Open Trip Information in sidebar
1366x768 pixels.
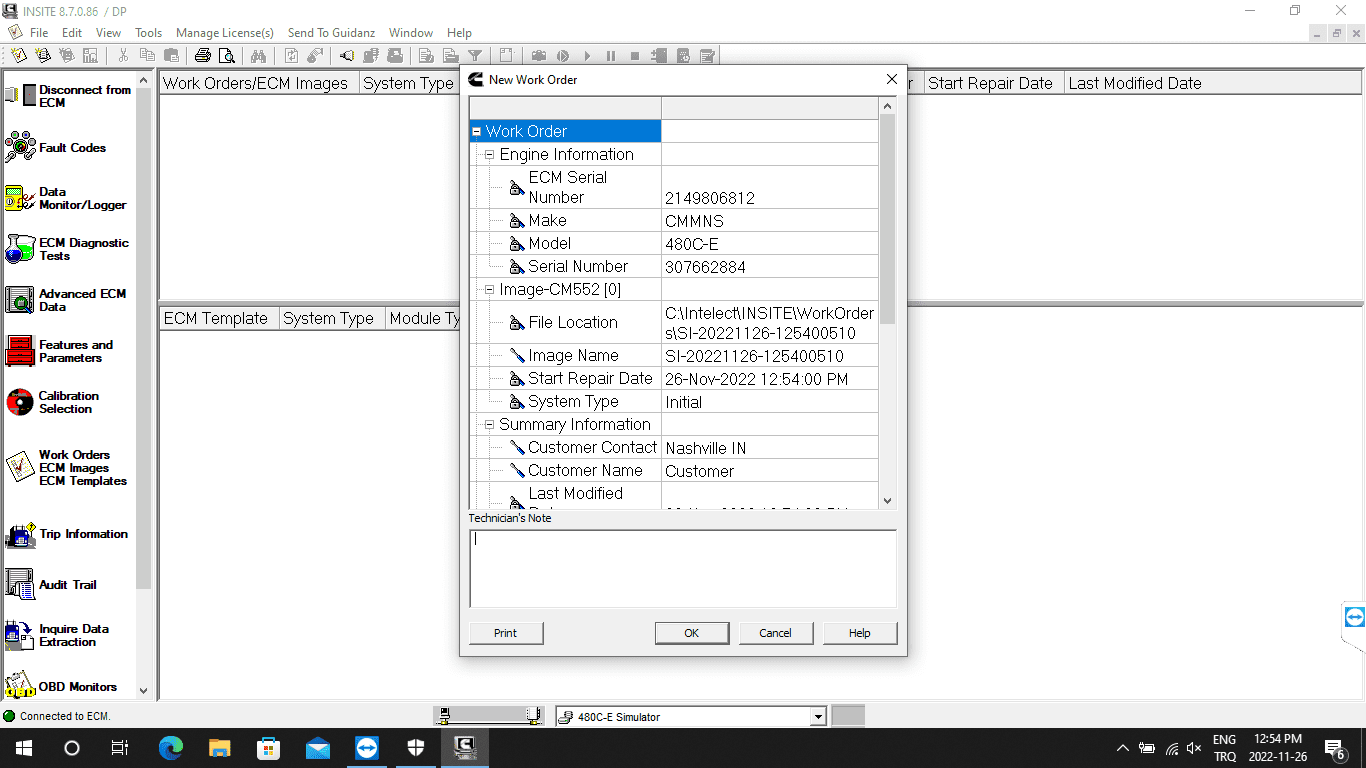20,535
